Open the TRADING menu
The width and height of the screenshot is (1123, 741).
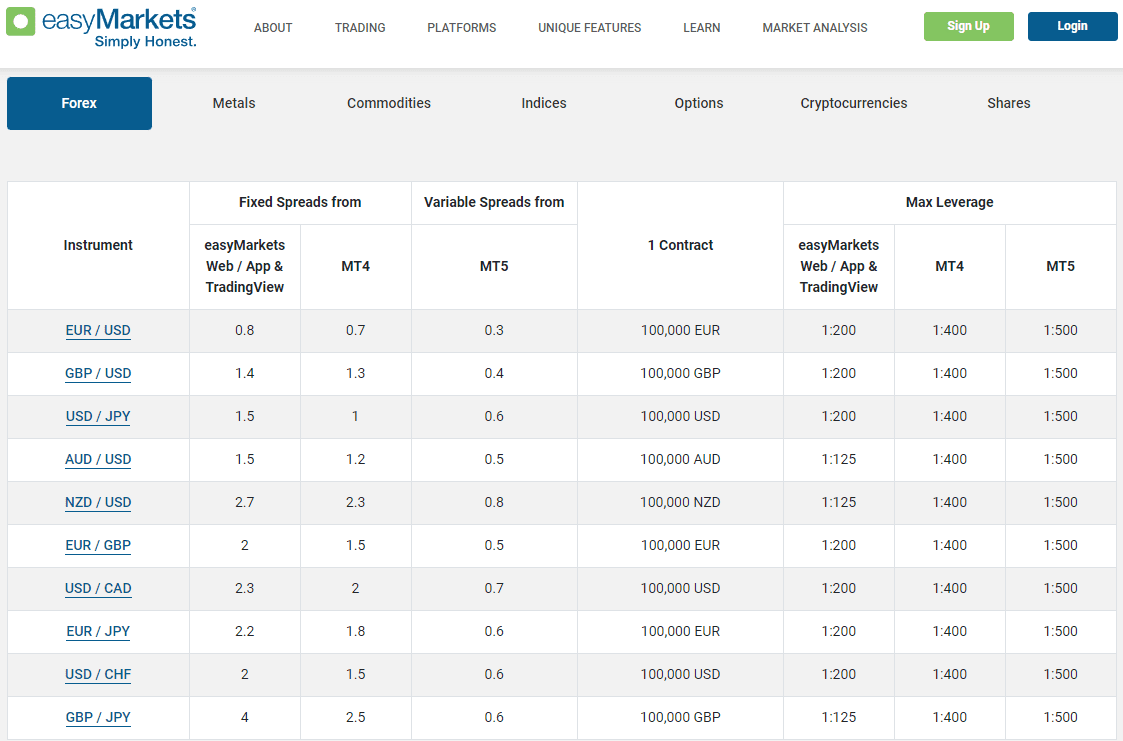pyautogui.click(x=360, y=27)
